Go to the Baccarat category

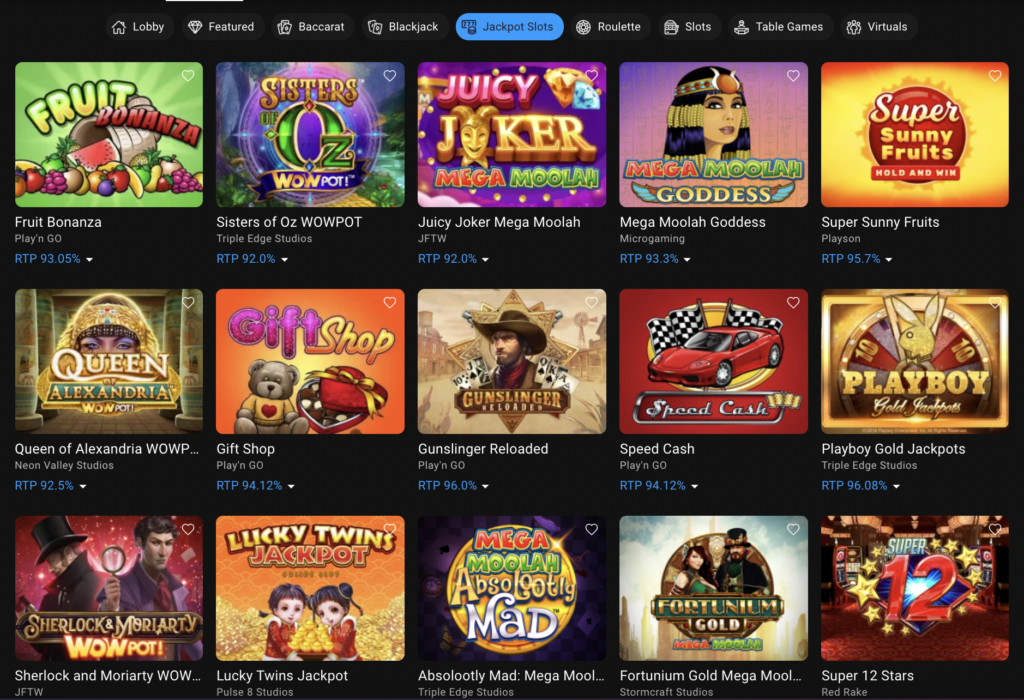point(312,27)
